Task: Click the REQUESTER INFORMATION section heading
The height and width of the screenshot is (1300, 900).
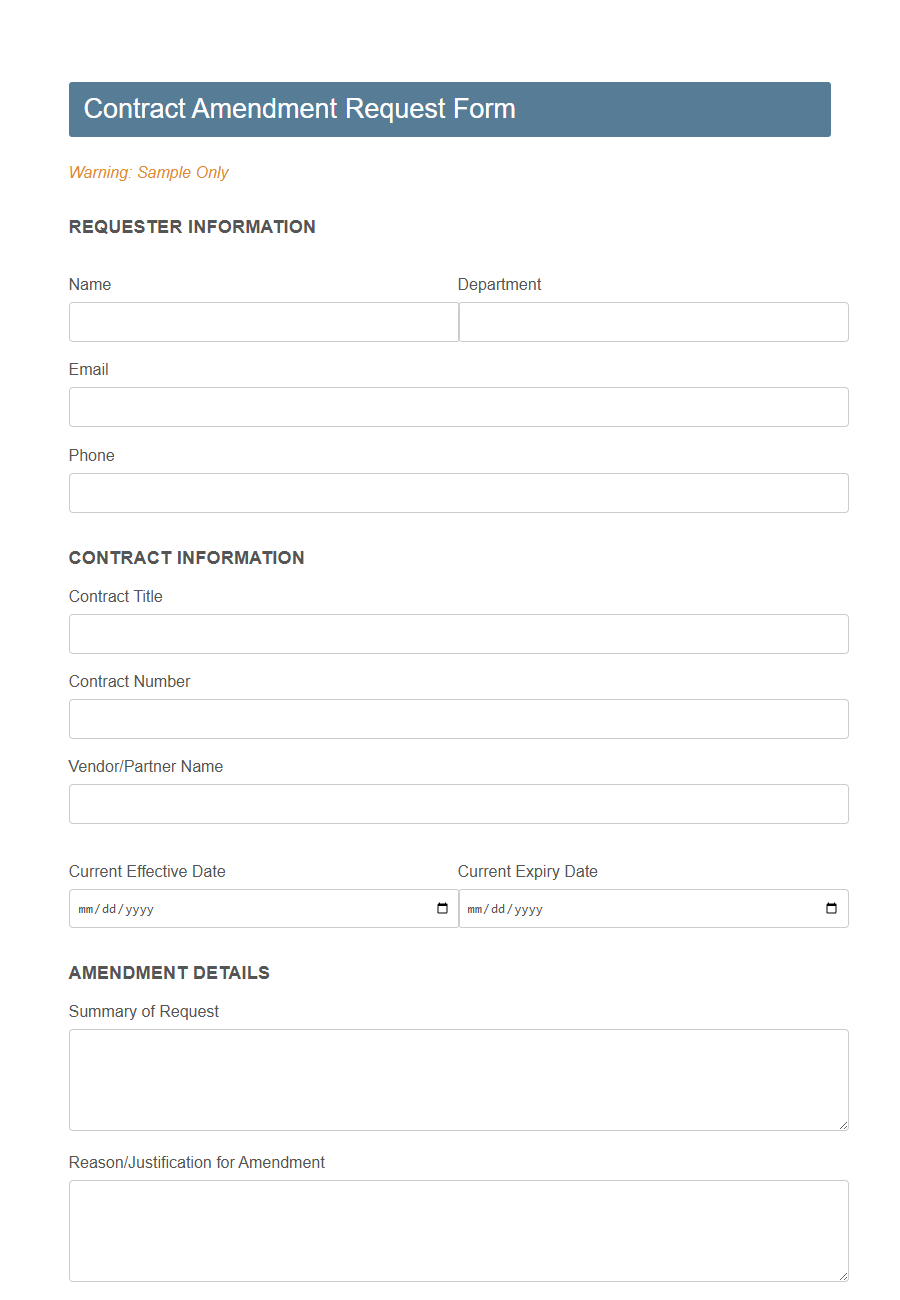Action: coord(192,227)
